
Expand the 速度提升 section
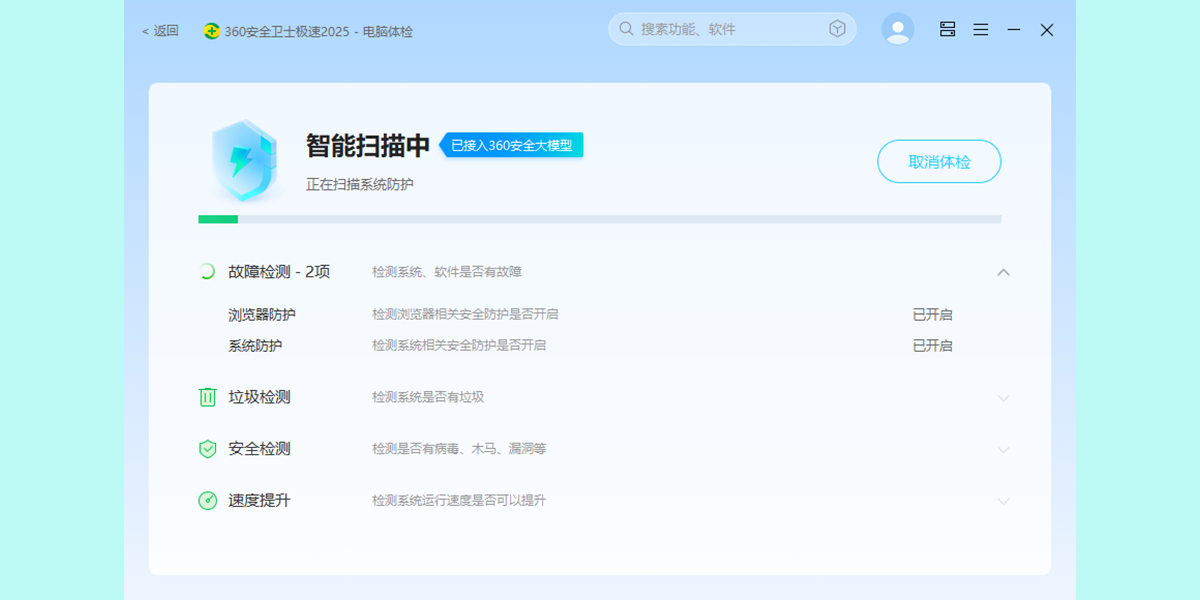pyautogui.click(x=1004, y=502)
